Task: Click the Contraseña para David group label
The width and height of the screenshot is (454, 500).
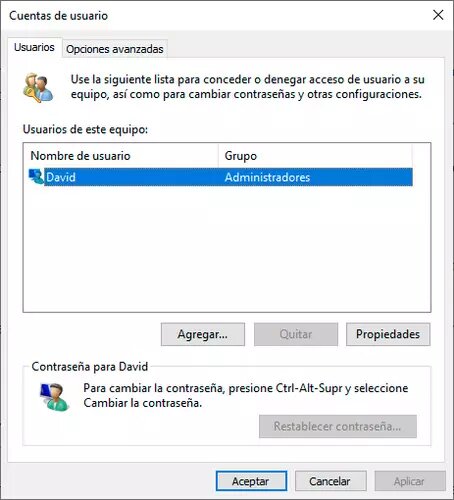Action: [90, 367]
